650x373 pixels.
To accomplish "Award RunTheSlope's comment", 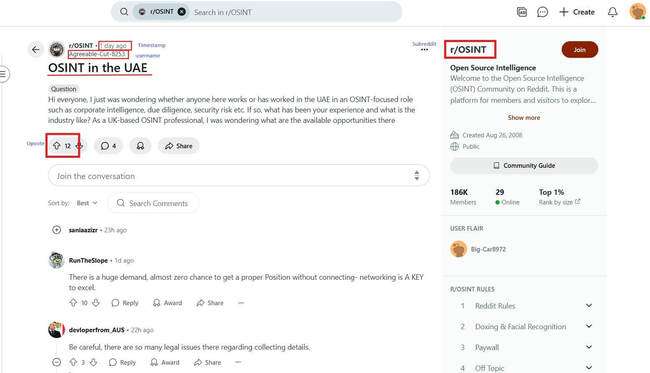I will coord(167,303).
